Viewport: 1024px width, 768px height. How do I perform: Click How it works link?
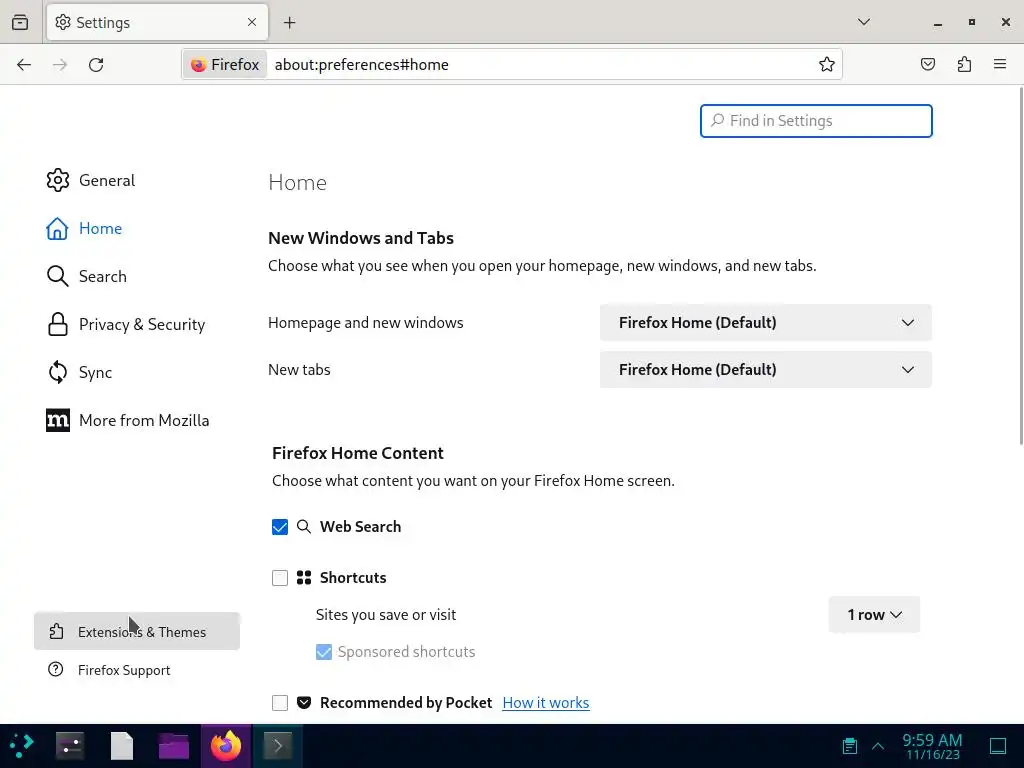coord(546,703)
